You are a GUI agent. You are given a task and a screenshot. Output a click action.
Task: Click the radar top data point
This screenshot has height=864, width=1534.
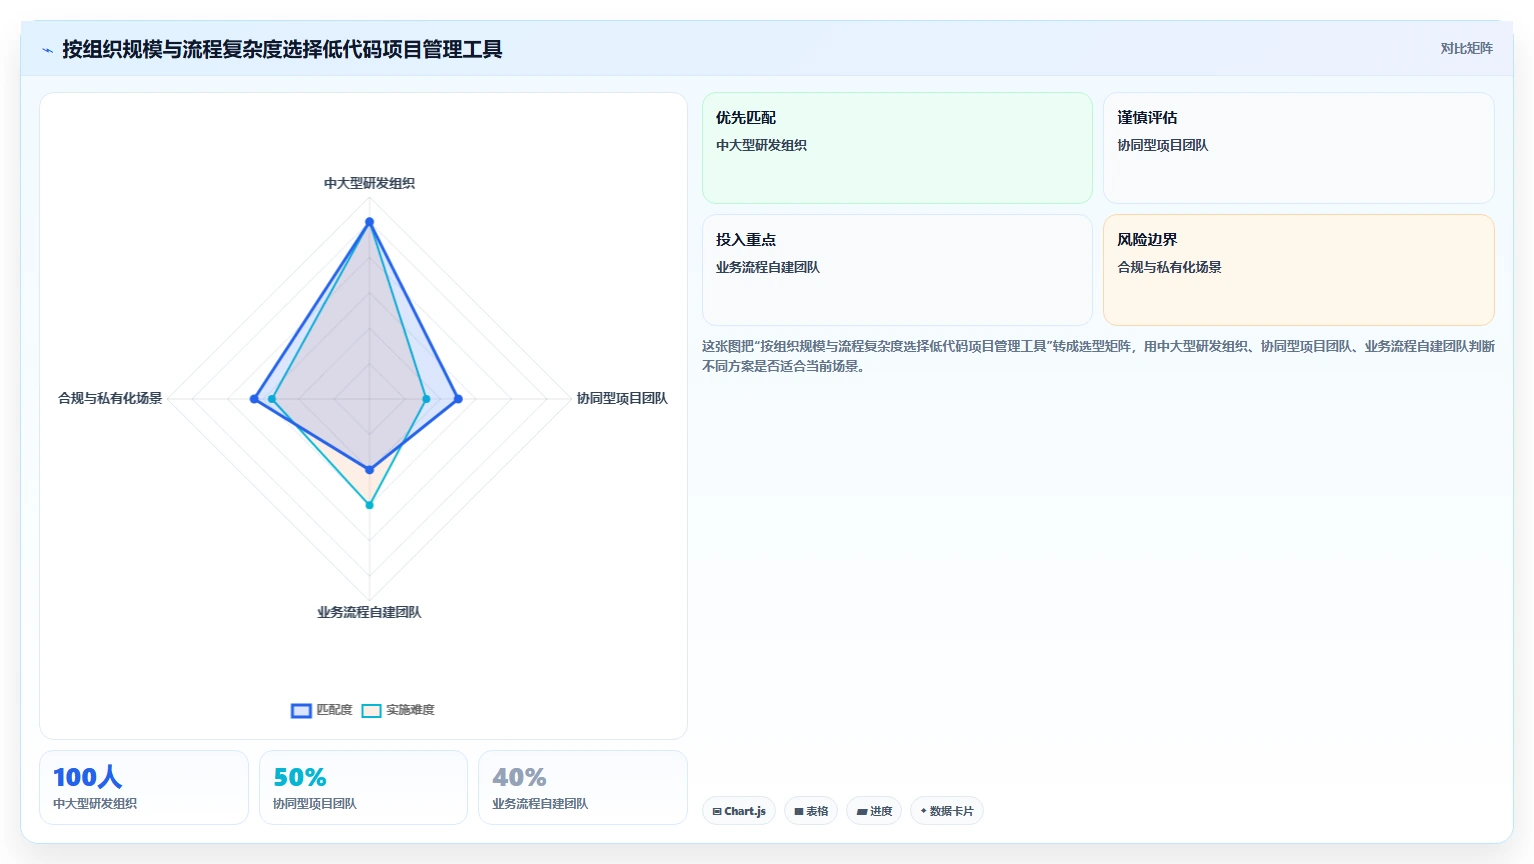[369, 222]
